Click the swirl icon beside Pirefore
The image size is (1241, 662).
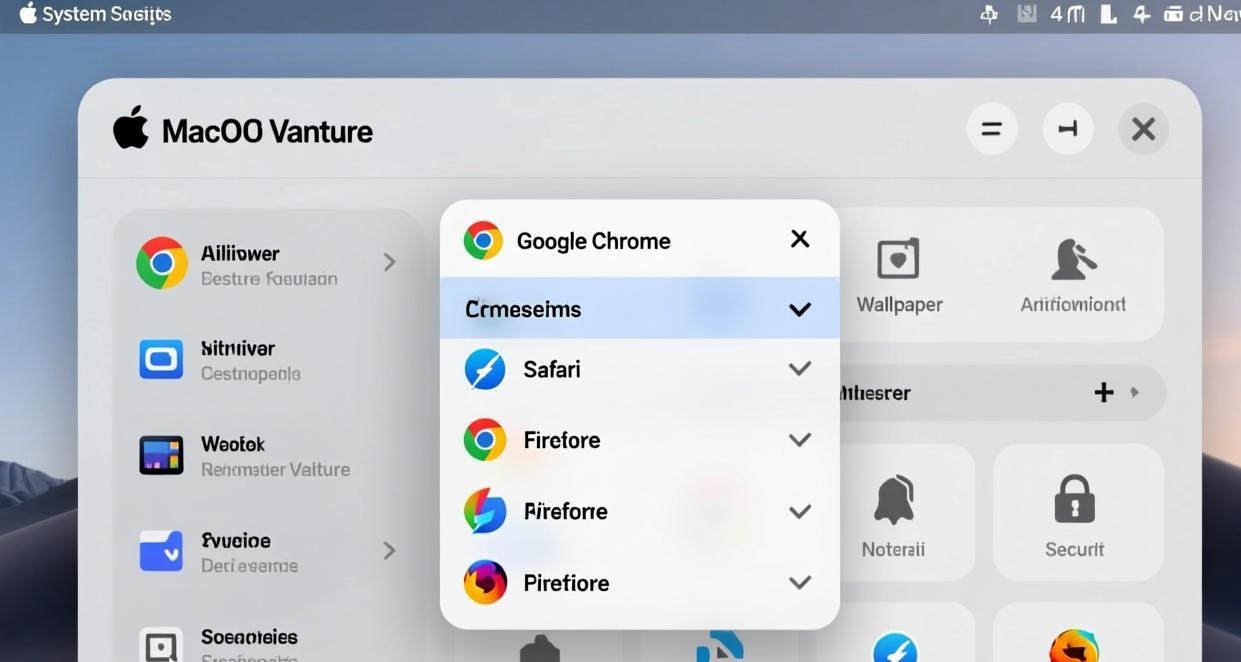click(x=485, y=511)
